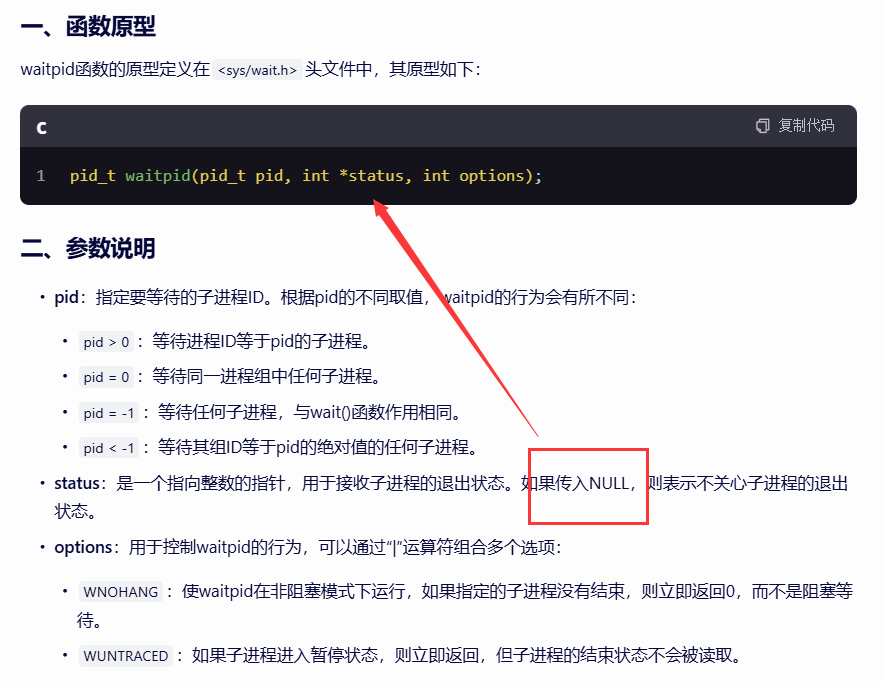Click the line number 1 in code block

40,175
